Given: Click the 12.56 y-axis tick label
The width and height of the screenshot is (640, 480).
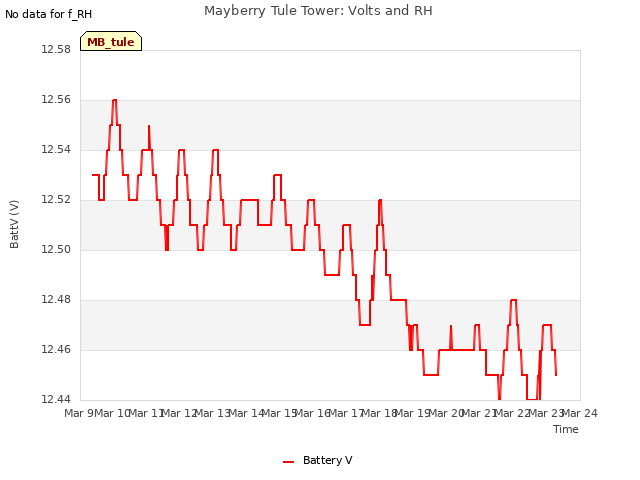Looking at the screenshot, I should coord(56,100).
